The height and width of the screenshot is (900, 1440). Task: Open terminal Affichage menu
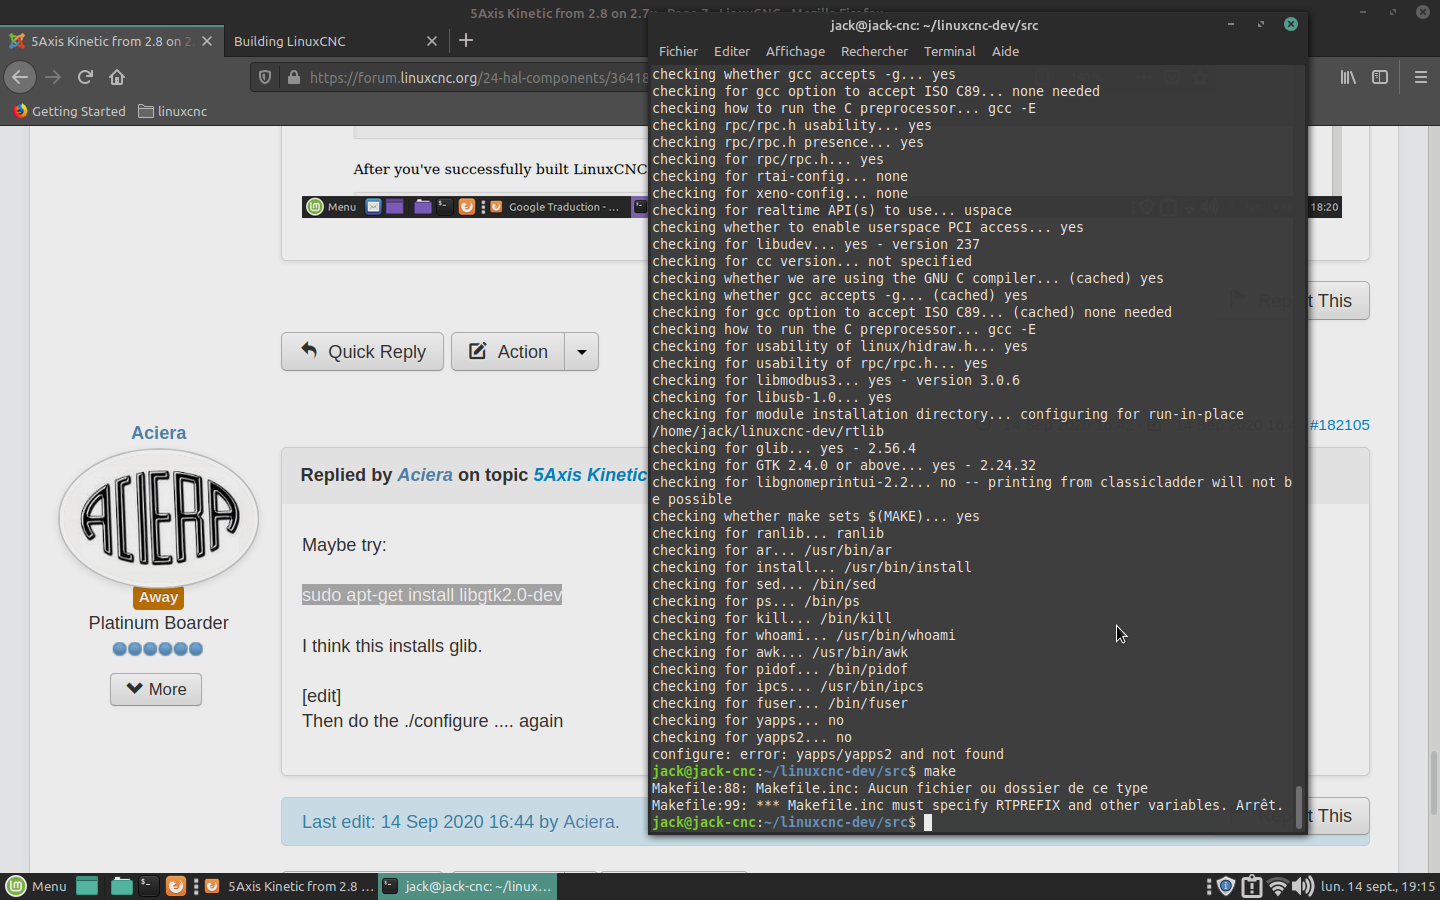(795, 51)
